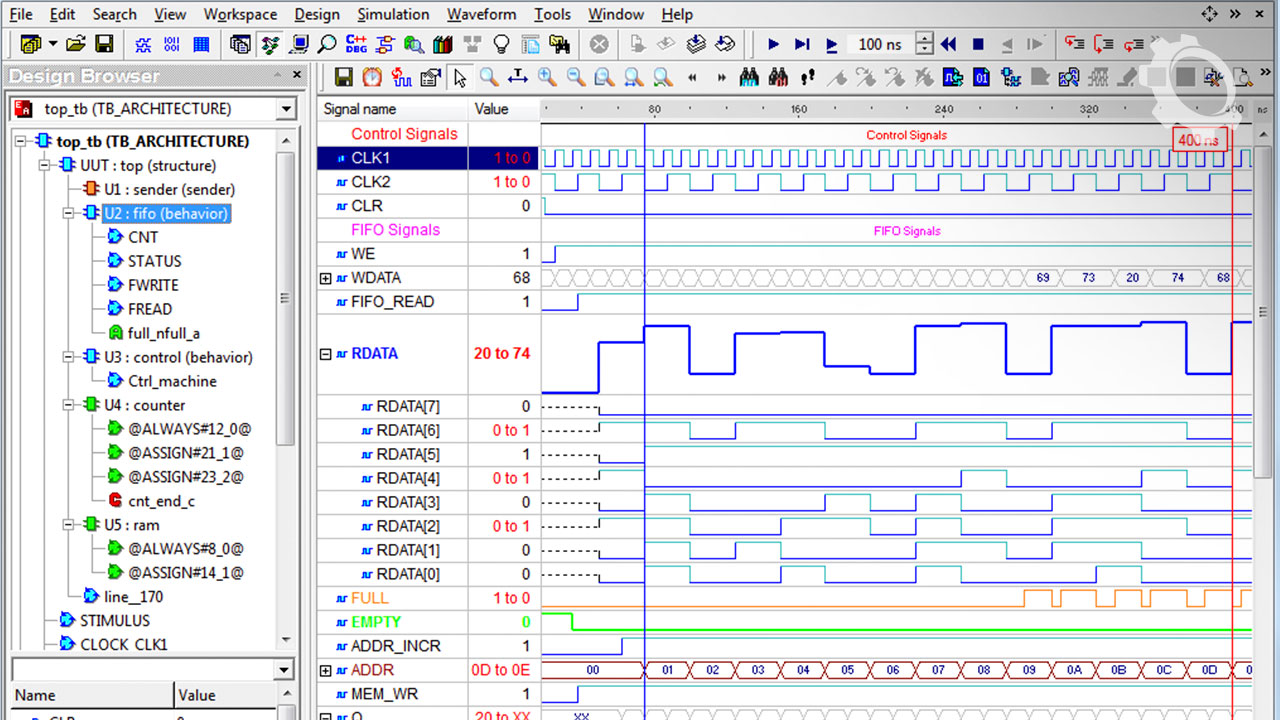Select the measurement mode tool
Screen dimensions: 1280x720
[x=518, y=77]
